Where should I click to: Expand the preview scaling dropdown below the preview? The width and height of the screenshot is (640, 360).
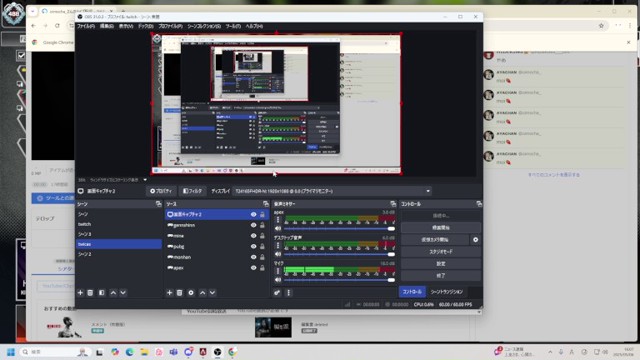point(145,180)
